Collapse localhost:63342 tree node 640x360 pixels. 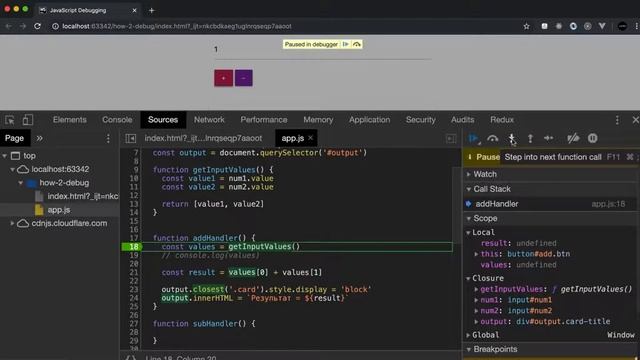click(13, 169)
